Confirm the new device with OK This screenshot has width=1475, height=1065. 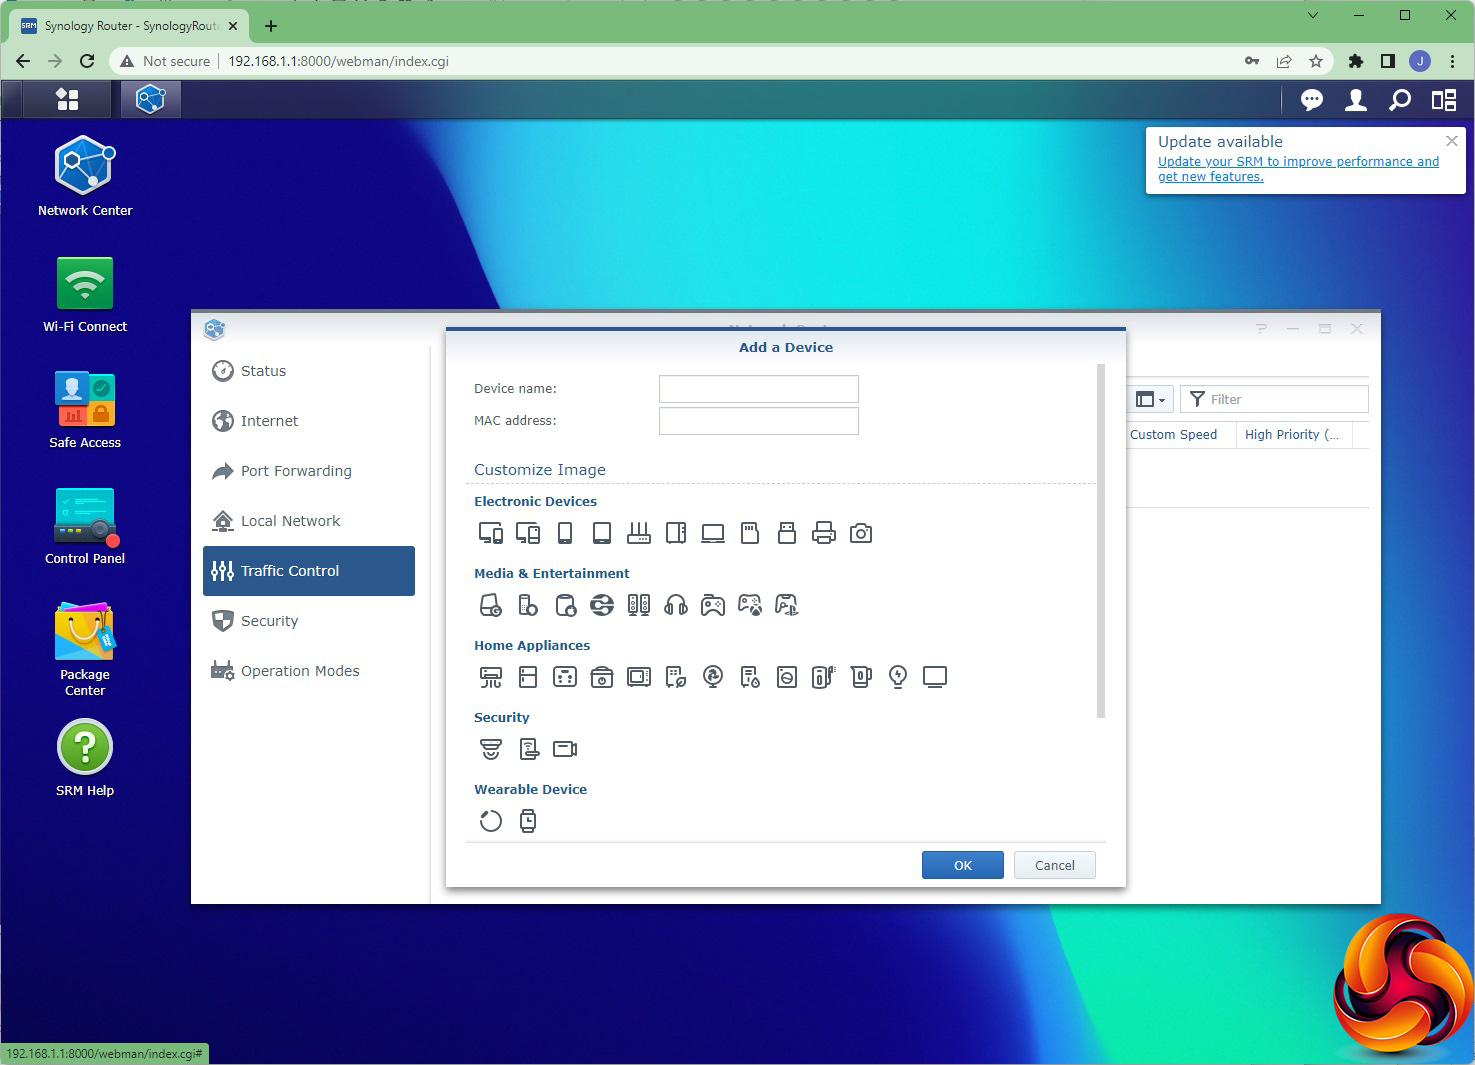[963, 865]
